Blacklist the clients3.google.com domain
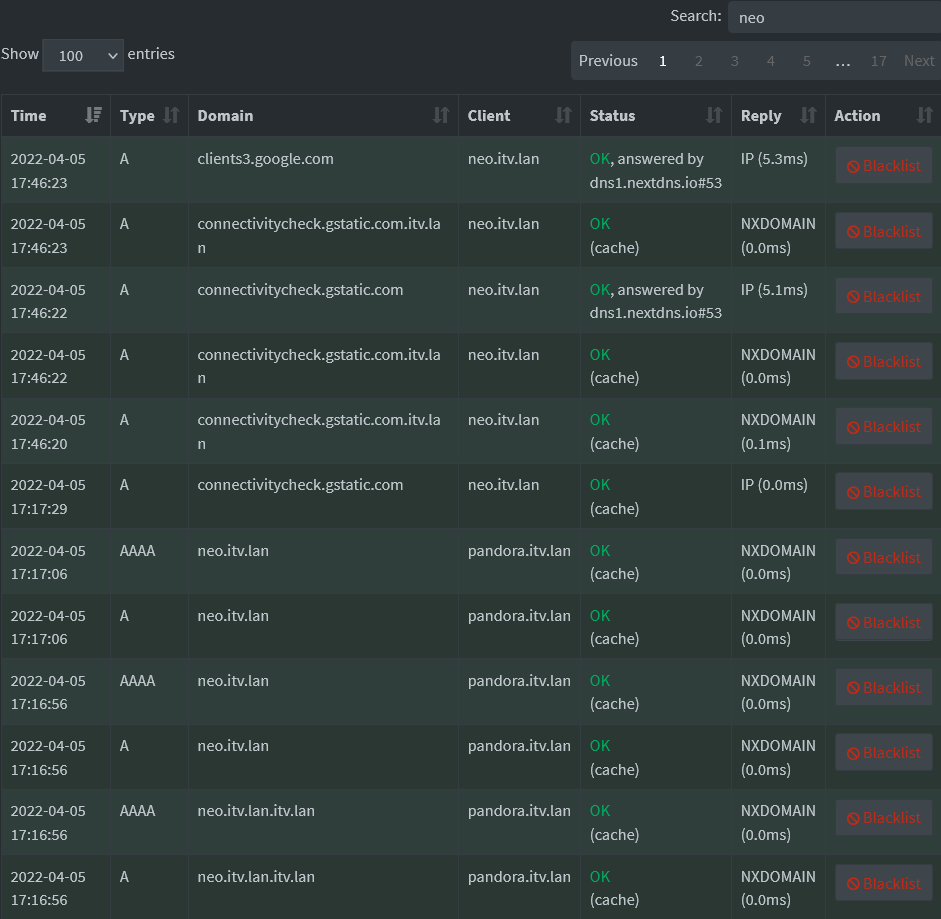Screen dimensions: 941x919 [884, 165]
